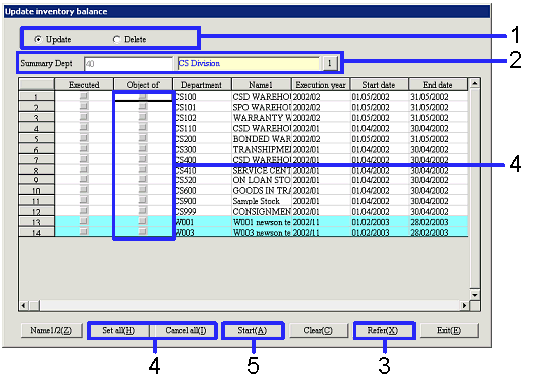Click the Name1 column header
The image size is (542, 383).
tap(261, 84)
